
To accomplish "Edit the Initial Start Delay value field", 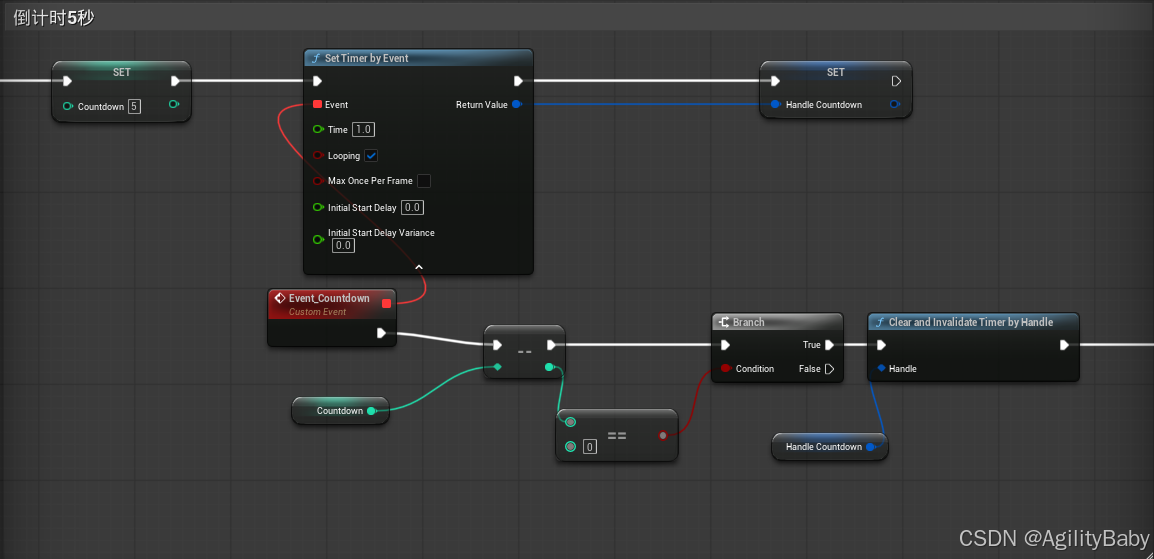I will (x=412, y=207).
